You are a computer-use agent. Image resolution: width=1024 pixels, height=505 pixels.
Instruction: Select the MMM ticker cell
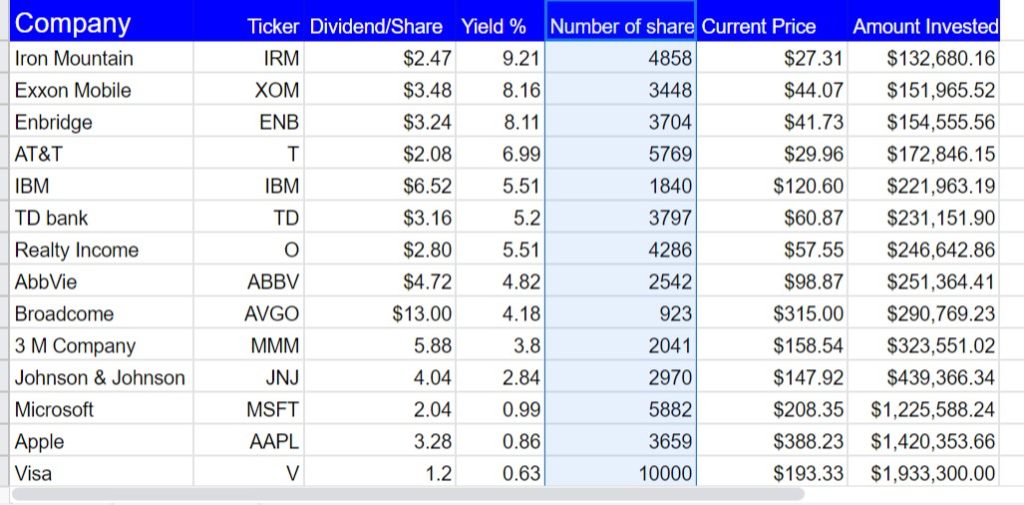coord(249,346)
